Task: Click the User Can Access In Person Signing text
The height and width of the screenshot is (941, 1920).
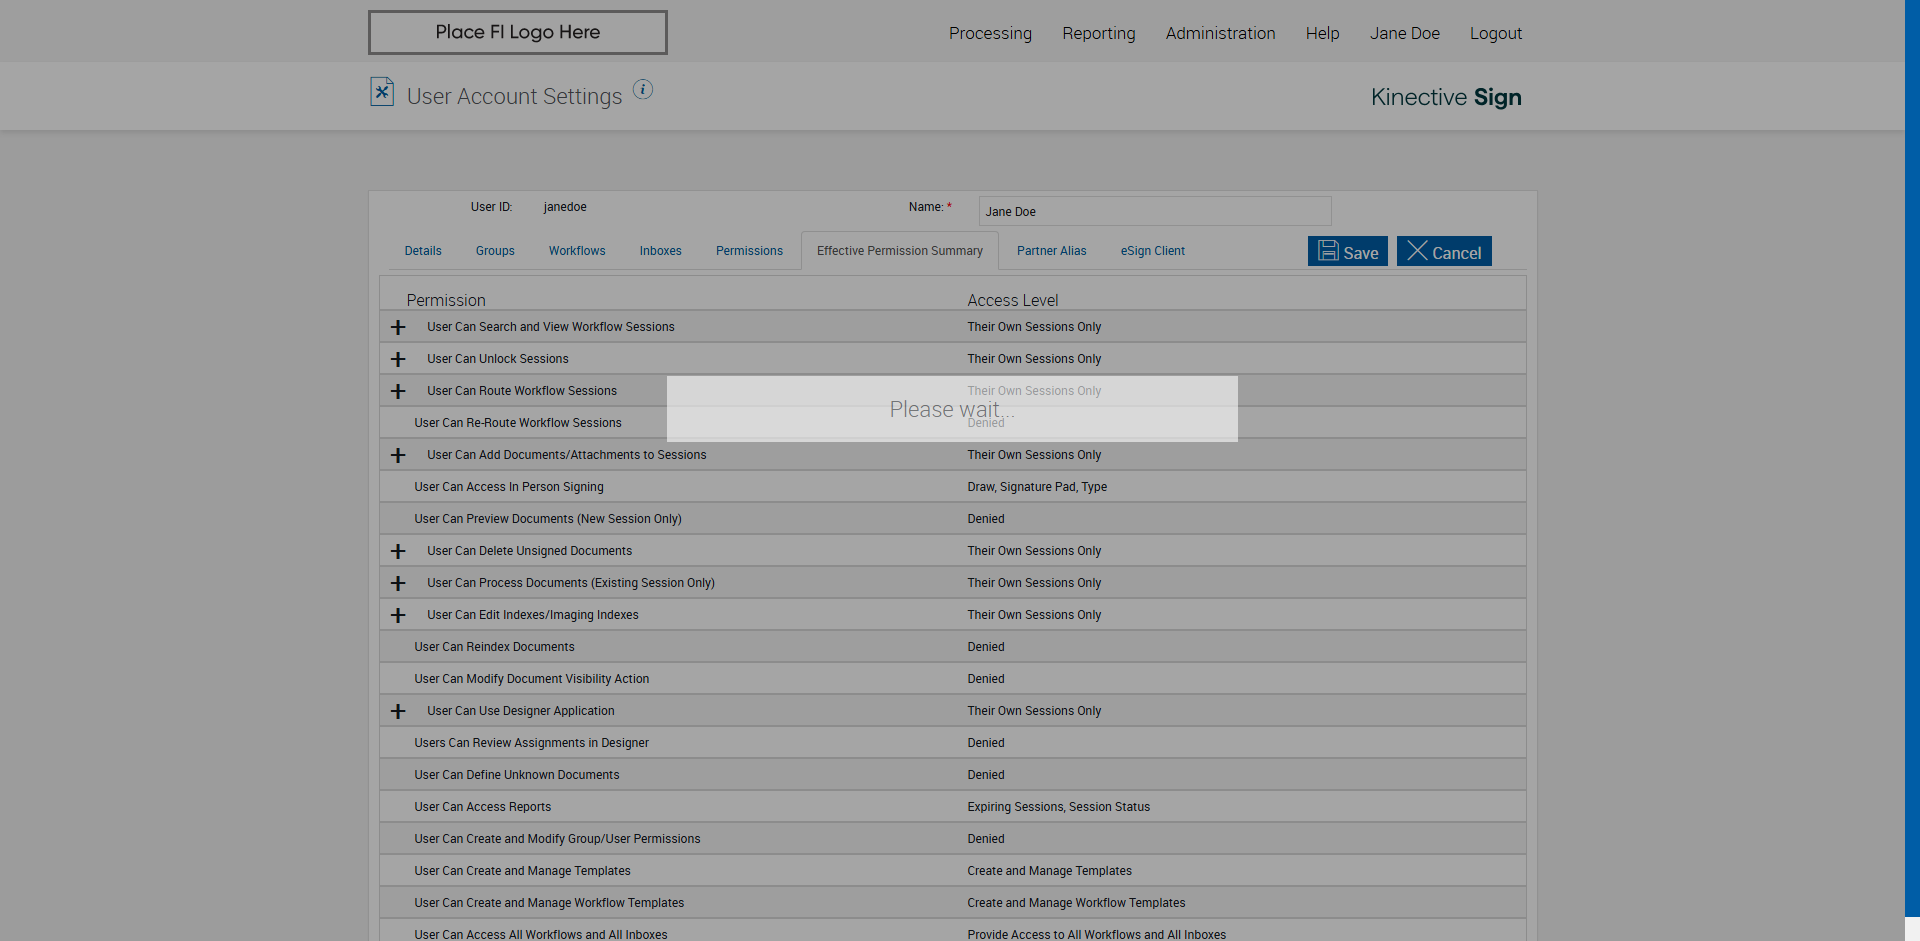Action: [x=509, y=487]
